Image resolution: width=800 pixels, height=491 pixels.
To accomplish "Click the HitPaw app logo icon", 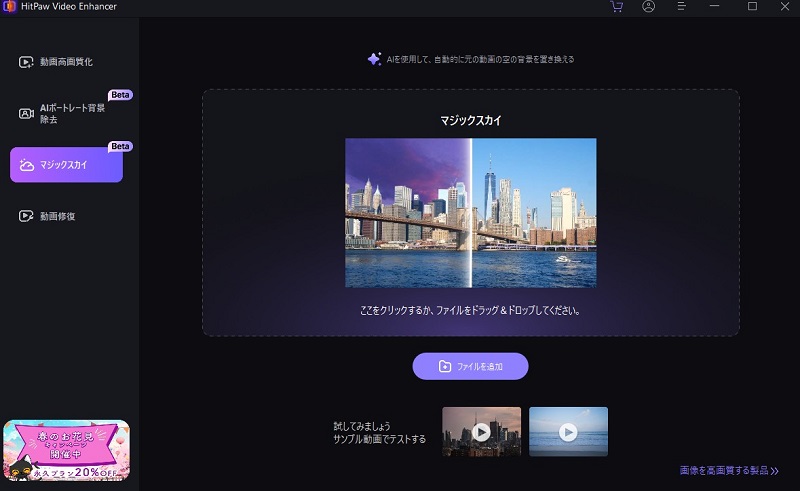I will point(8,7).
